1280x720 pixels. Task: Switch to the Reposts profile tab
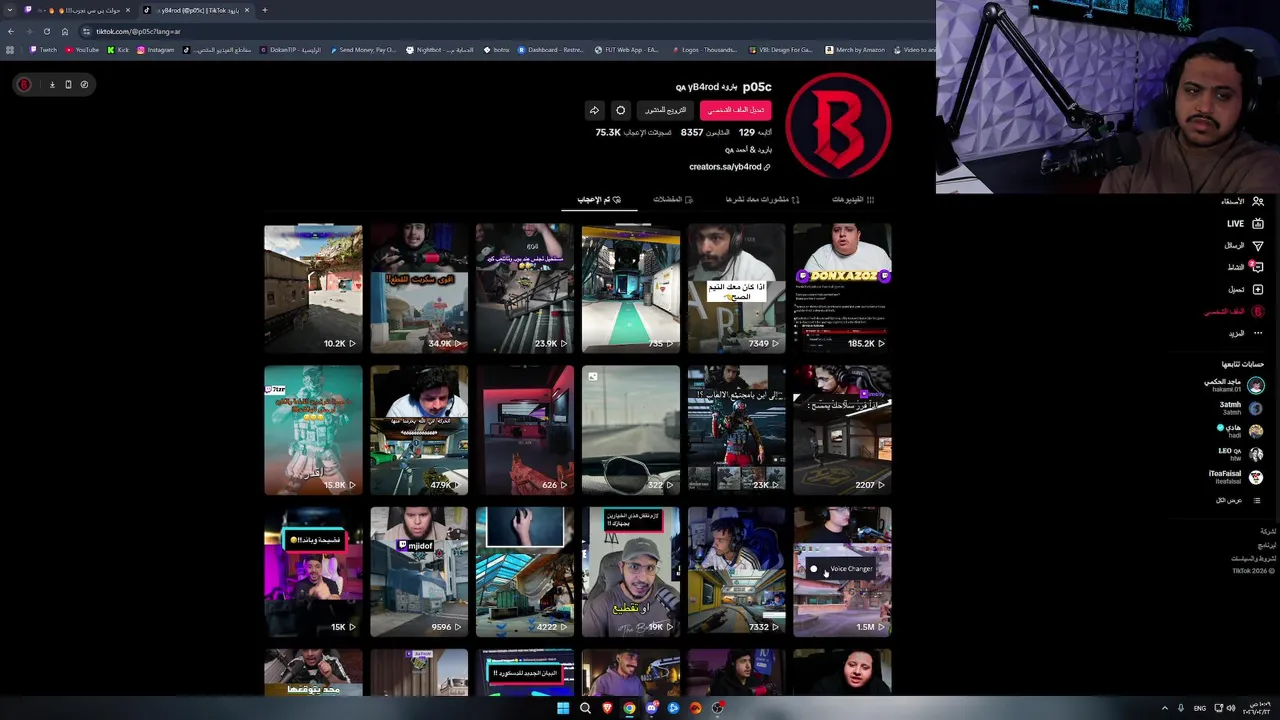[762, 199]
